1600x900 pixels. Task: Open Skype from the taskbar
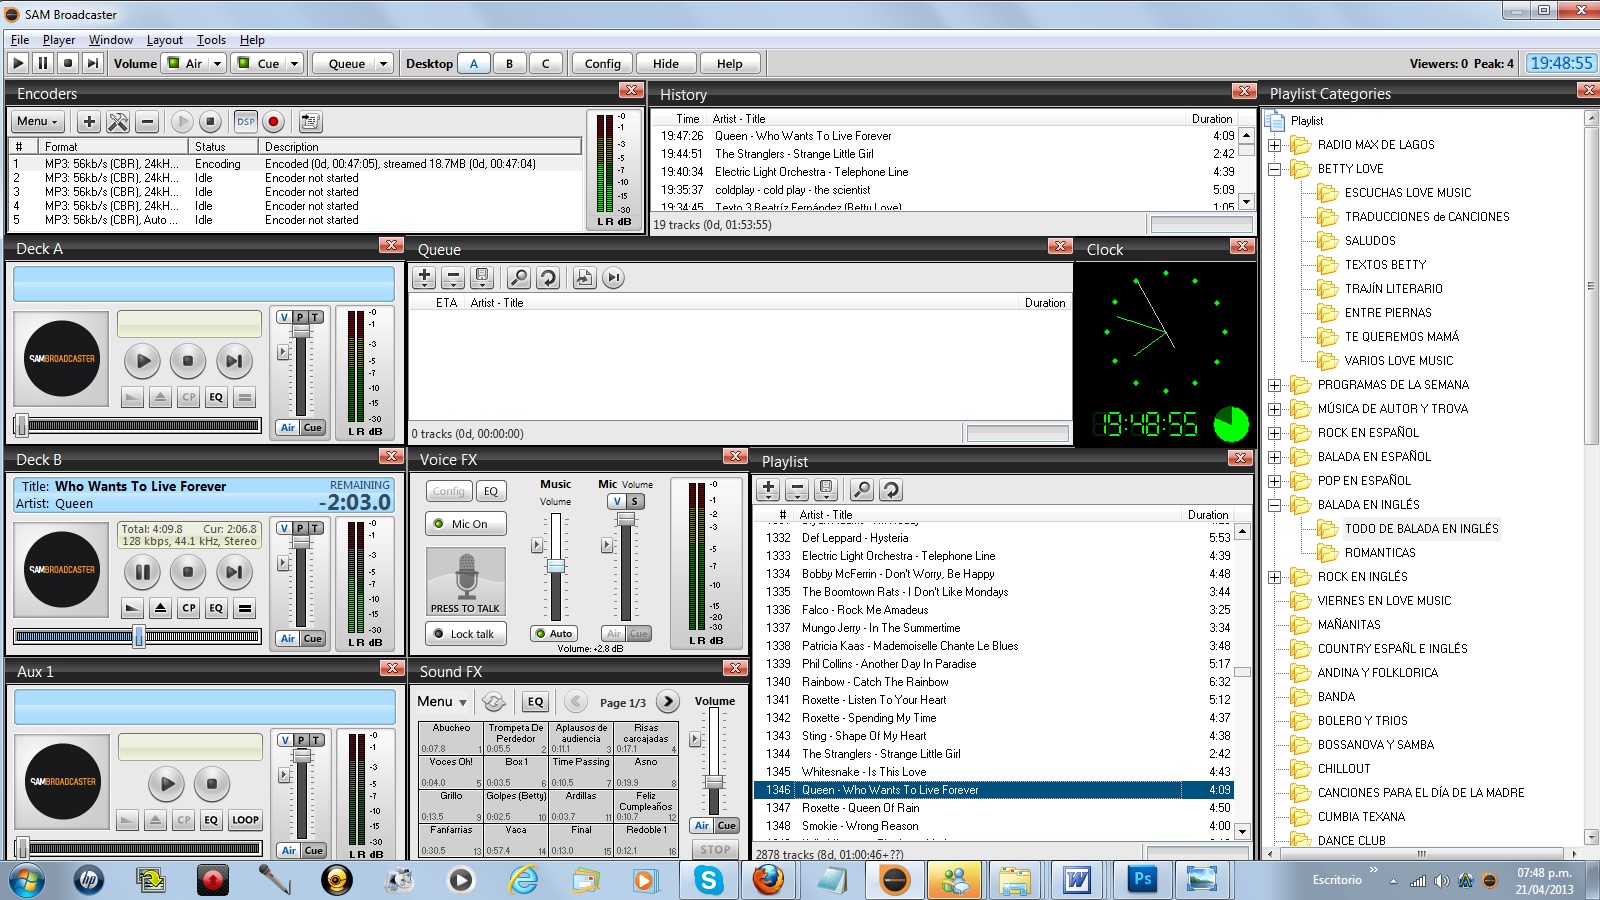(x=708, y=880)
